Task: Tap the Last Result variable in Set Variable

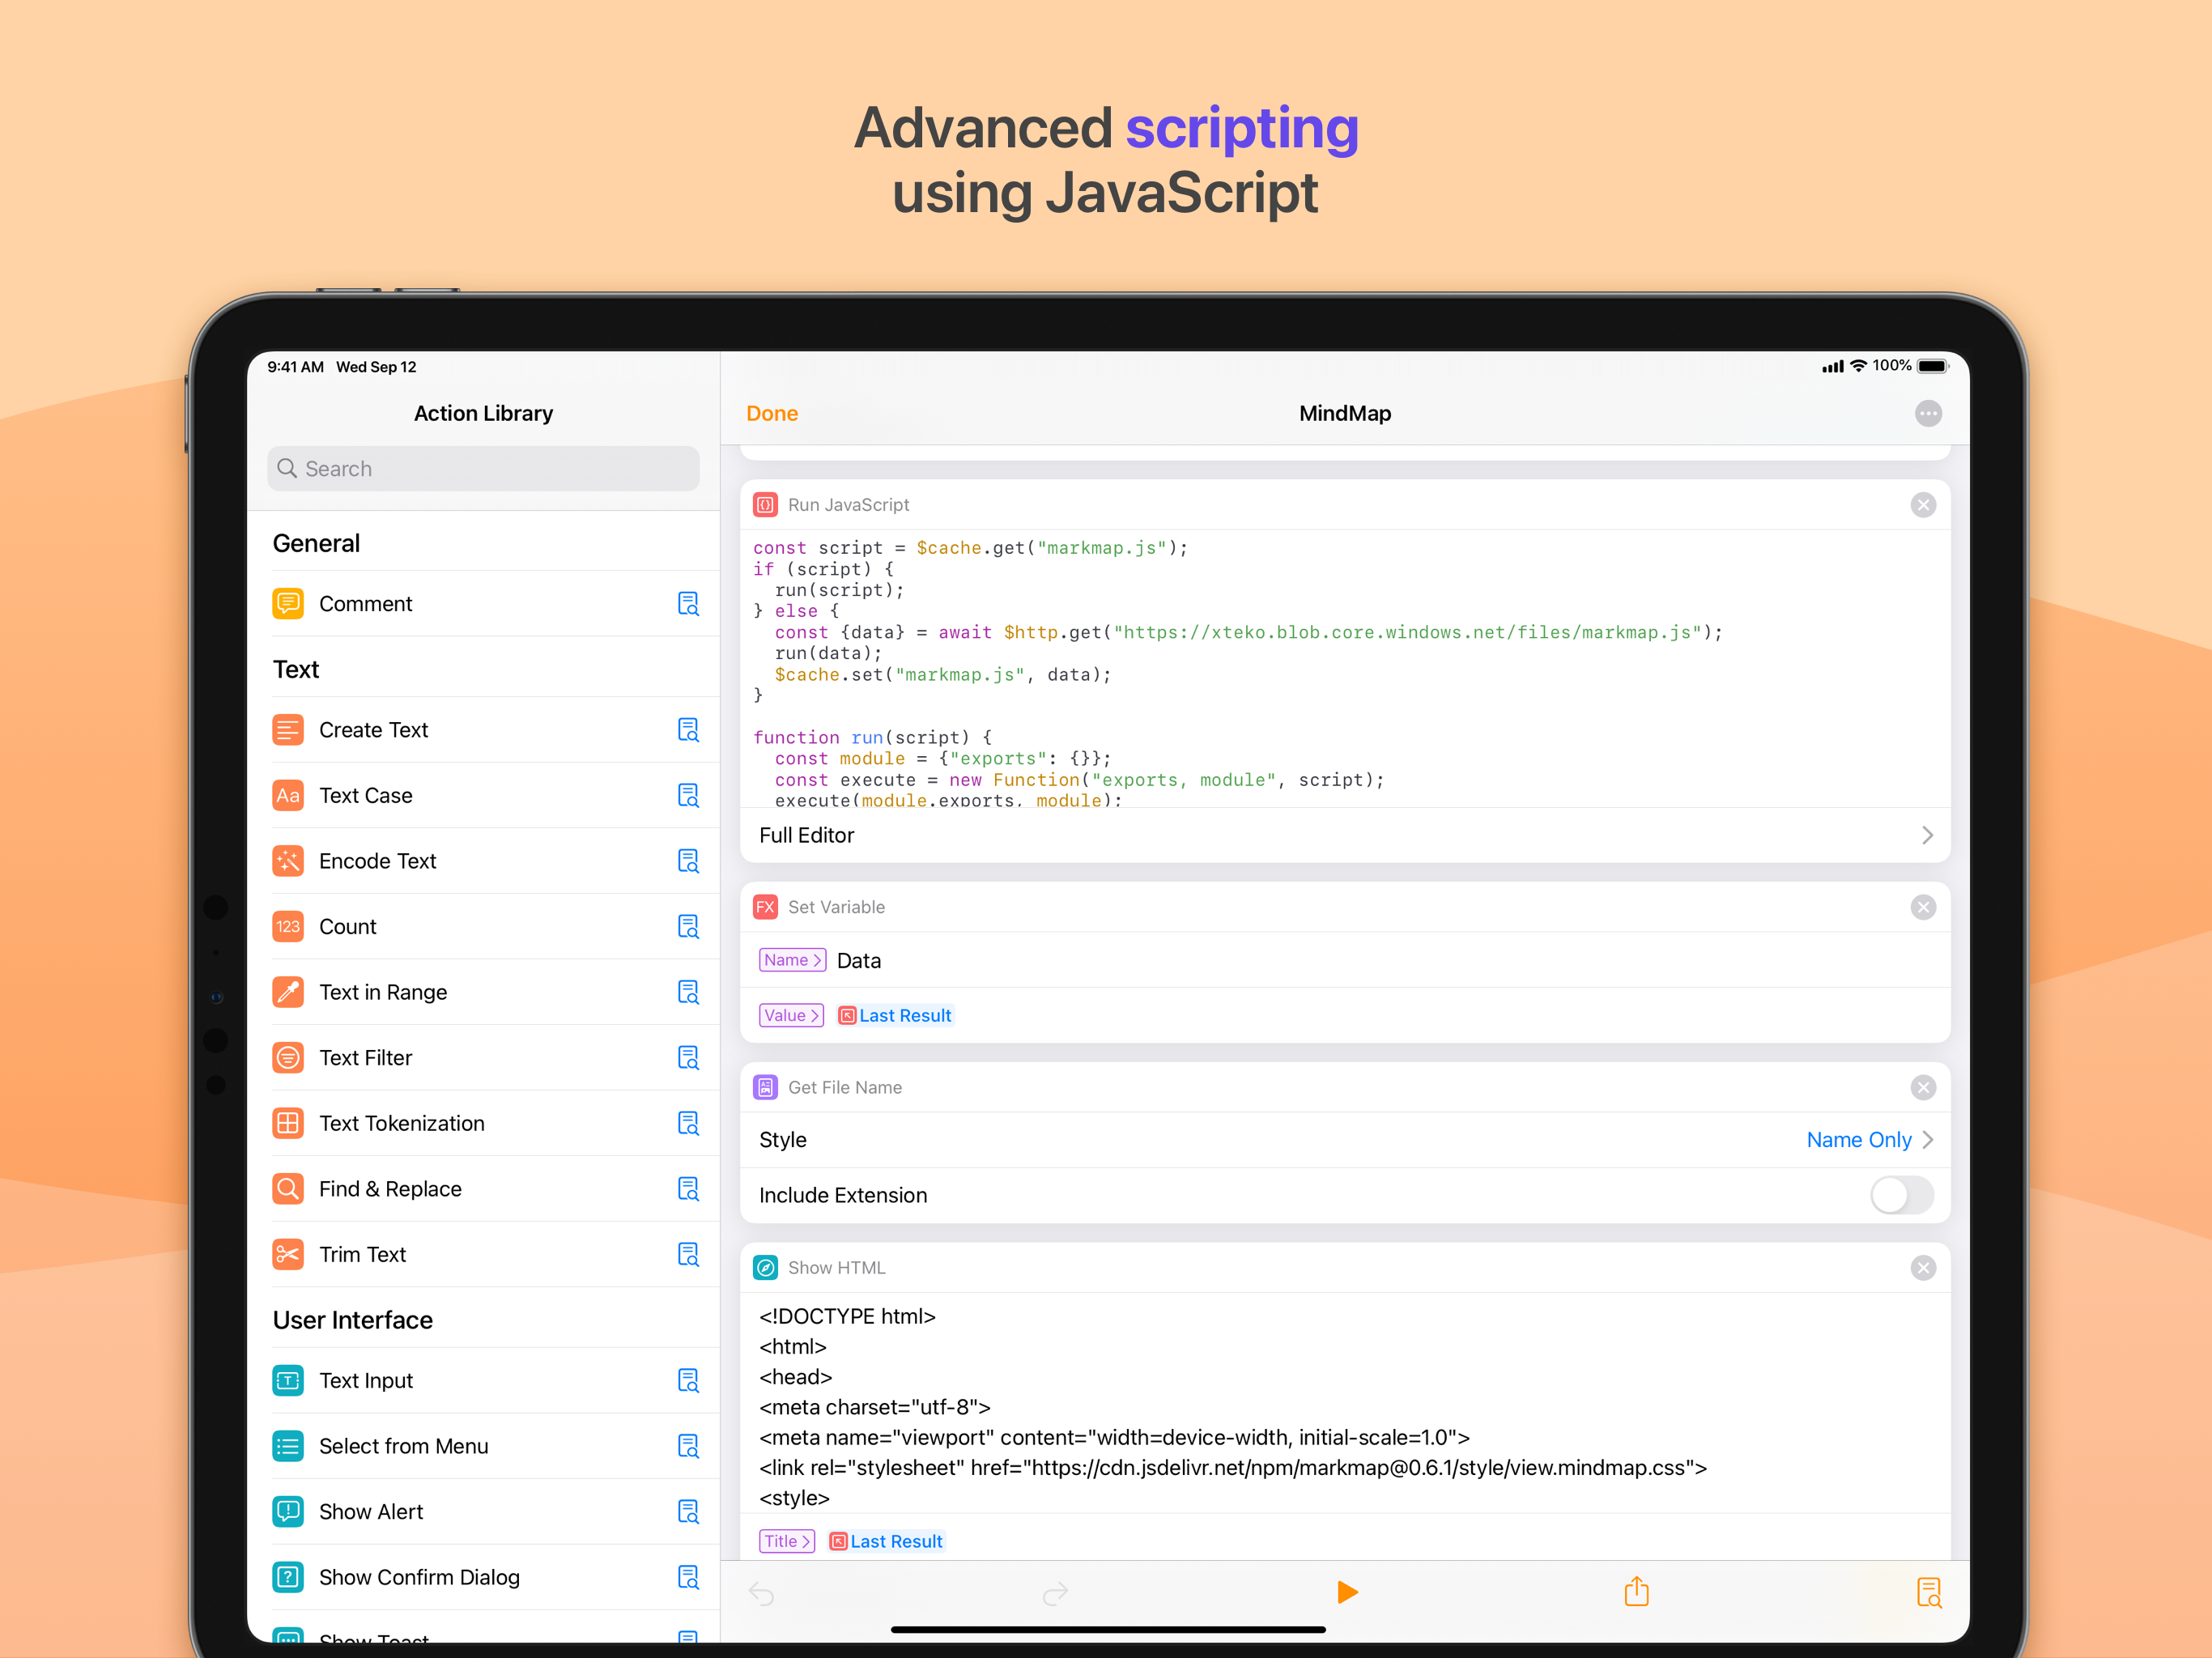Action: click(x=895, y=1015)
